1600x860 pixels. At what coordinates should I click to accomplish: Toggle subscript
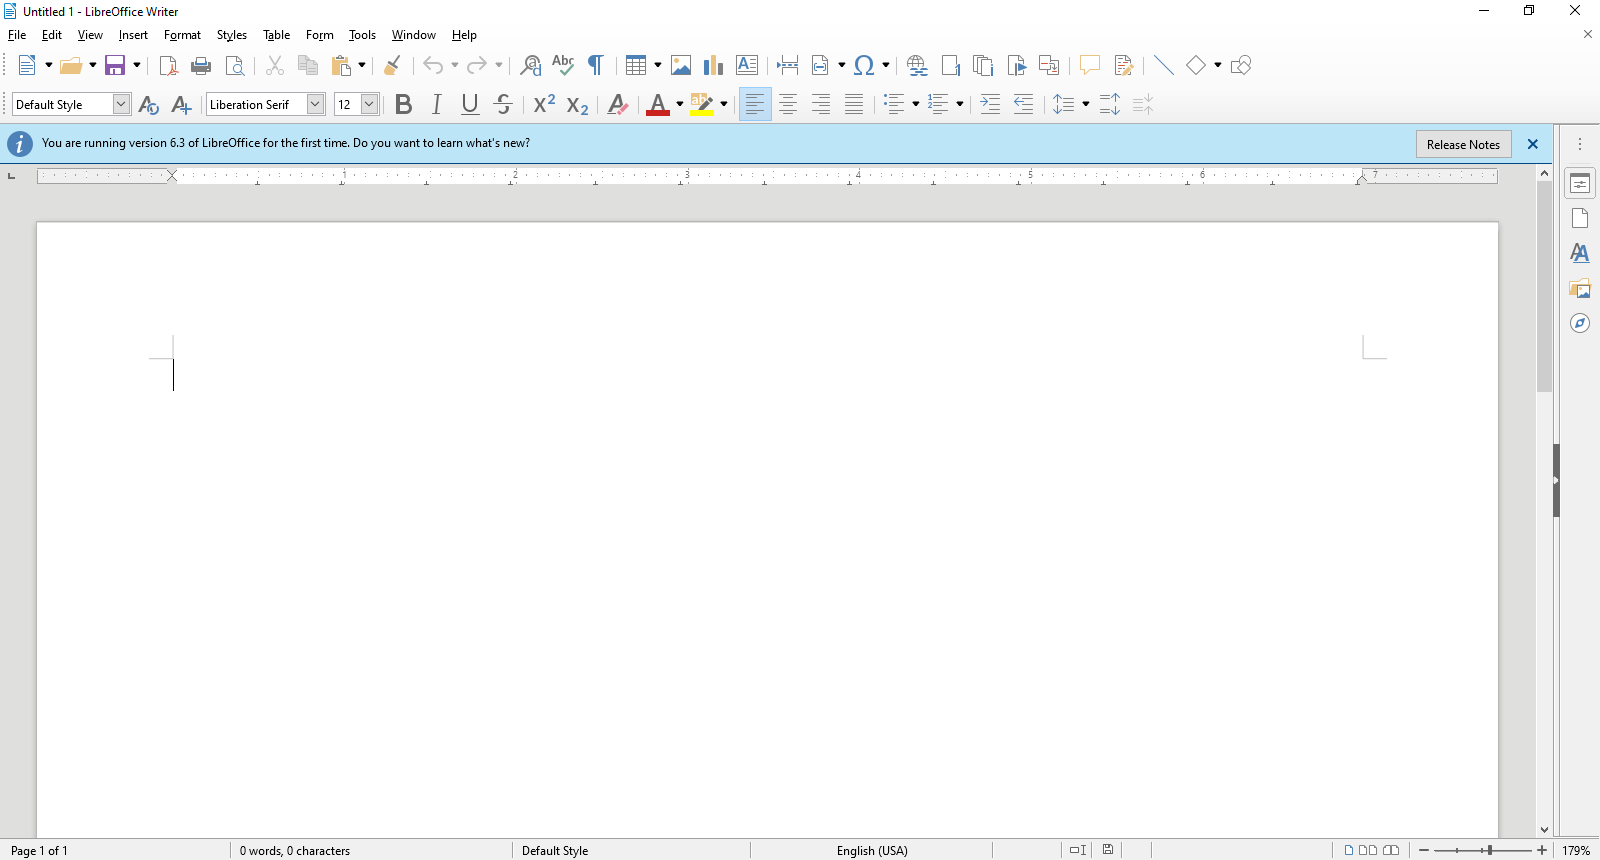coord(577,105)
